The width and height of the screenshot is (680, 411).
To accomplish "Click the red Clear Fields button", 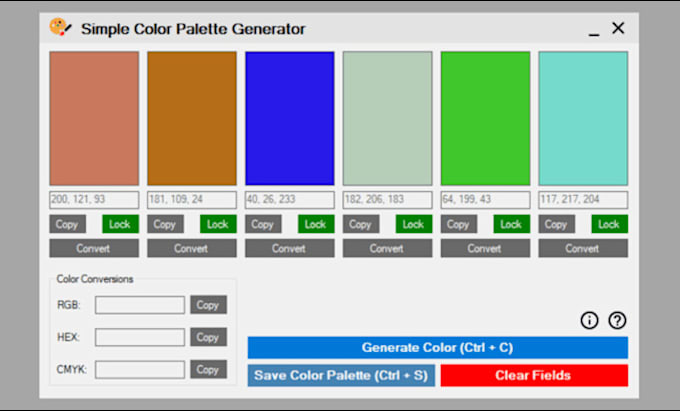I will (533, 375).
